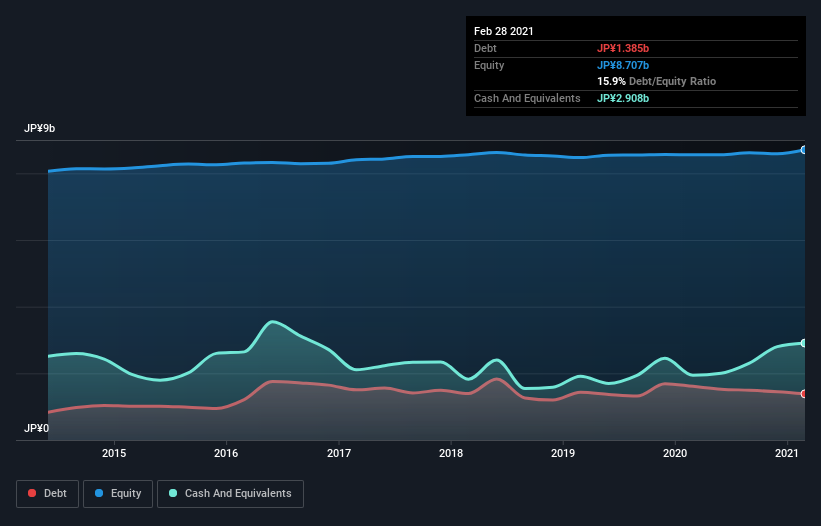Click the Debt row label in tooltip
The height and width of the screenshot is (526, 821).
(x=485, y=48)
